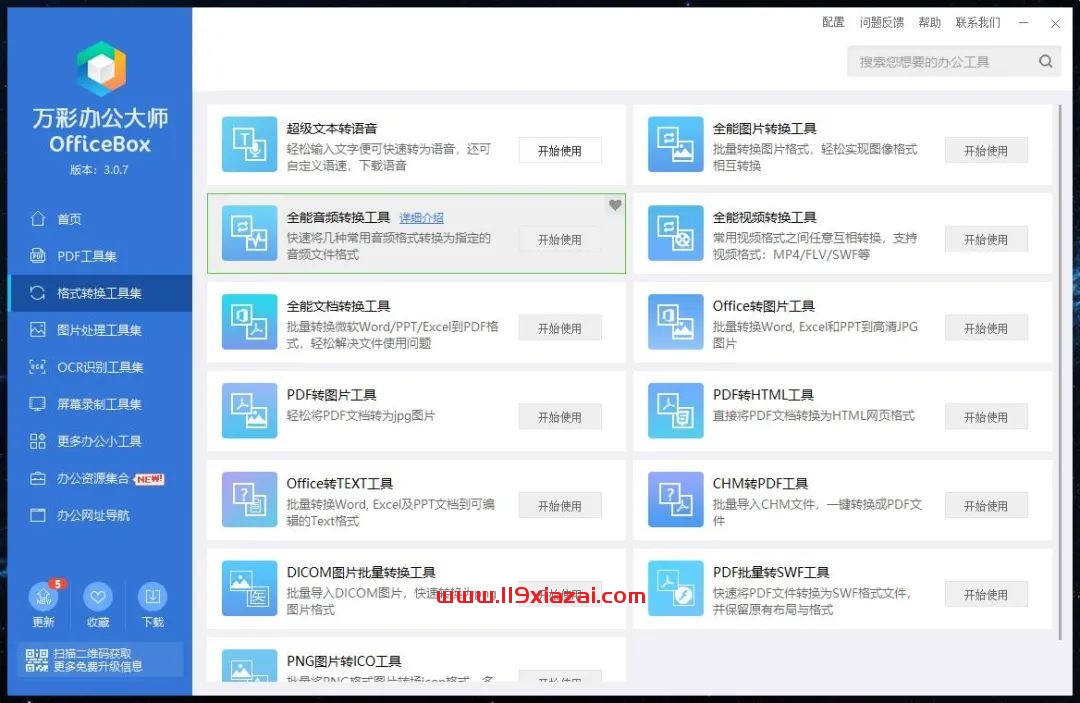
Task: Open PDF工具集 in sidebar
Action: coord(101,256)
